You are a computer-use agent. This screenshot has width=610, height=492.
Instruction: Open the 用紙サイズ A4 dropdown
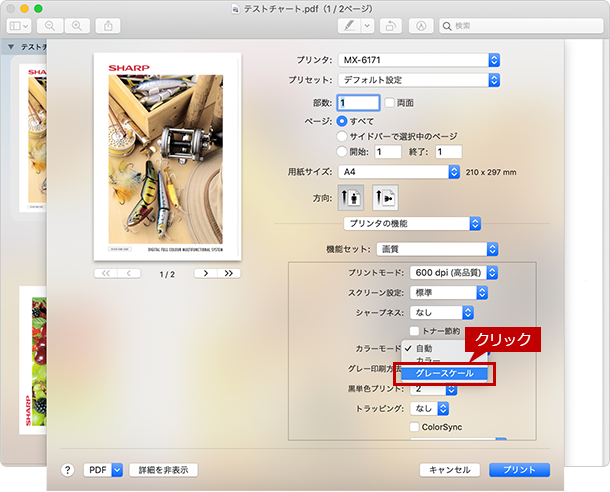(397, 171)
